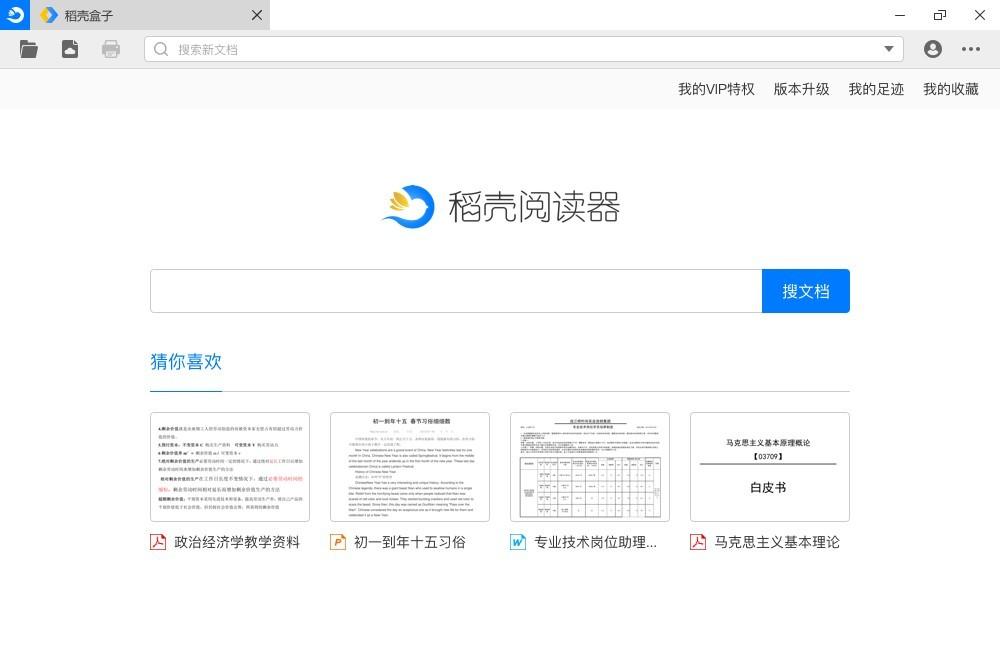Minimize the reader window

coord(900,15)
